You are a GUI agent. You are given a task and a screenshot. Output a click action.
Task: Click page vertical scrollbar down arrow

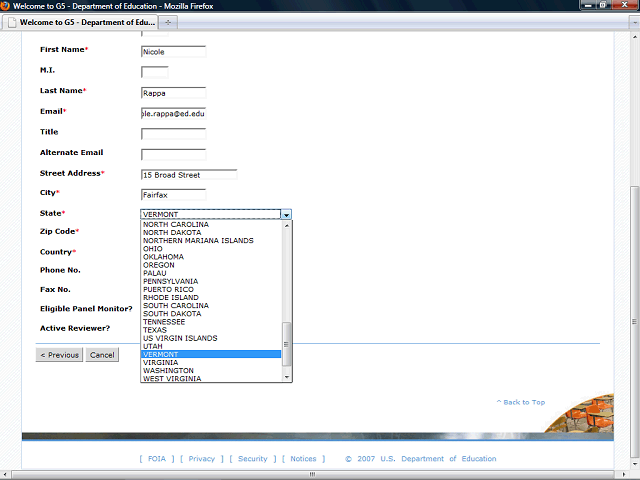(x=635, y=464)
